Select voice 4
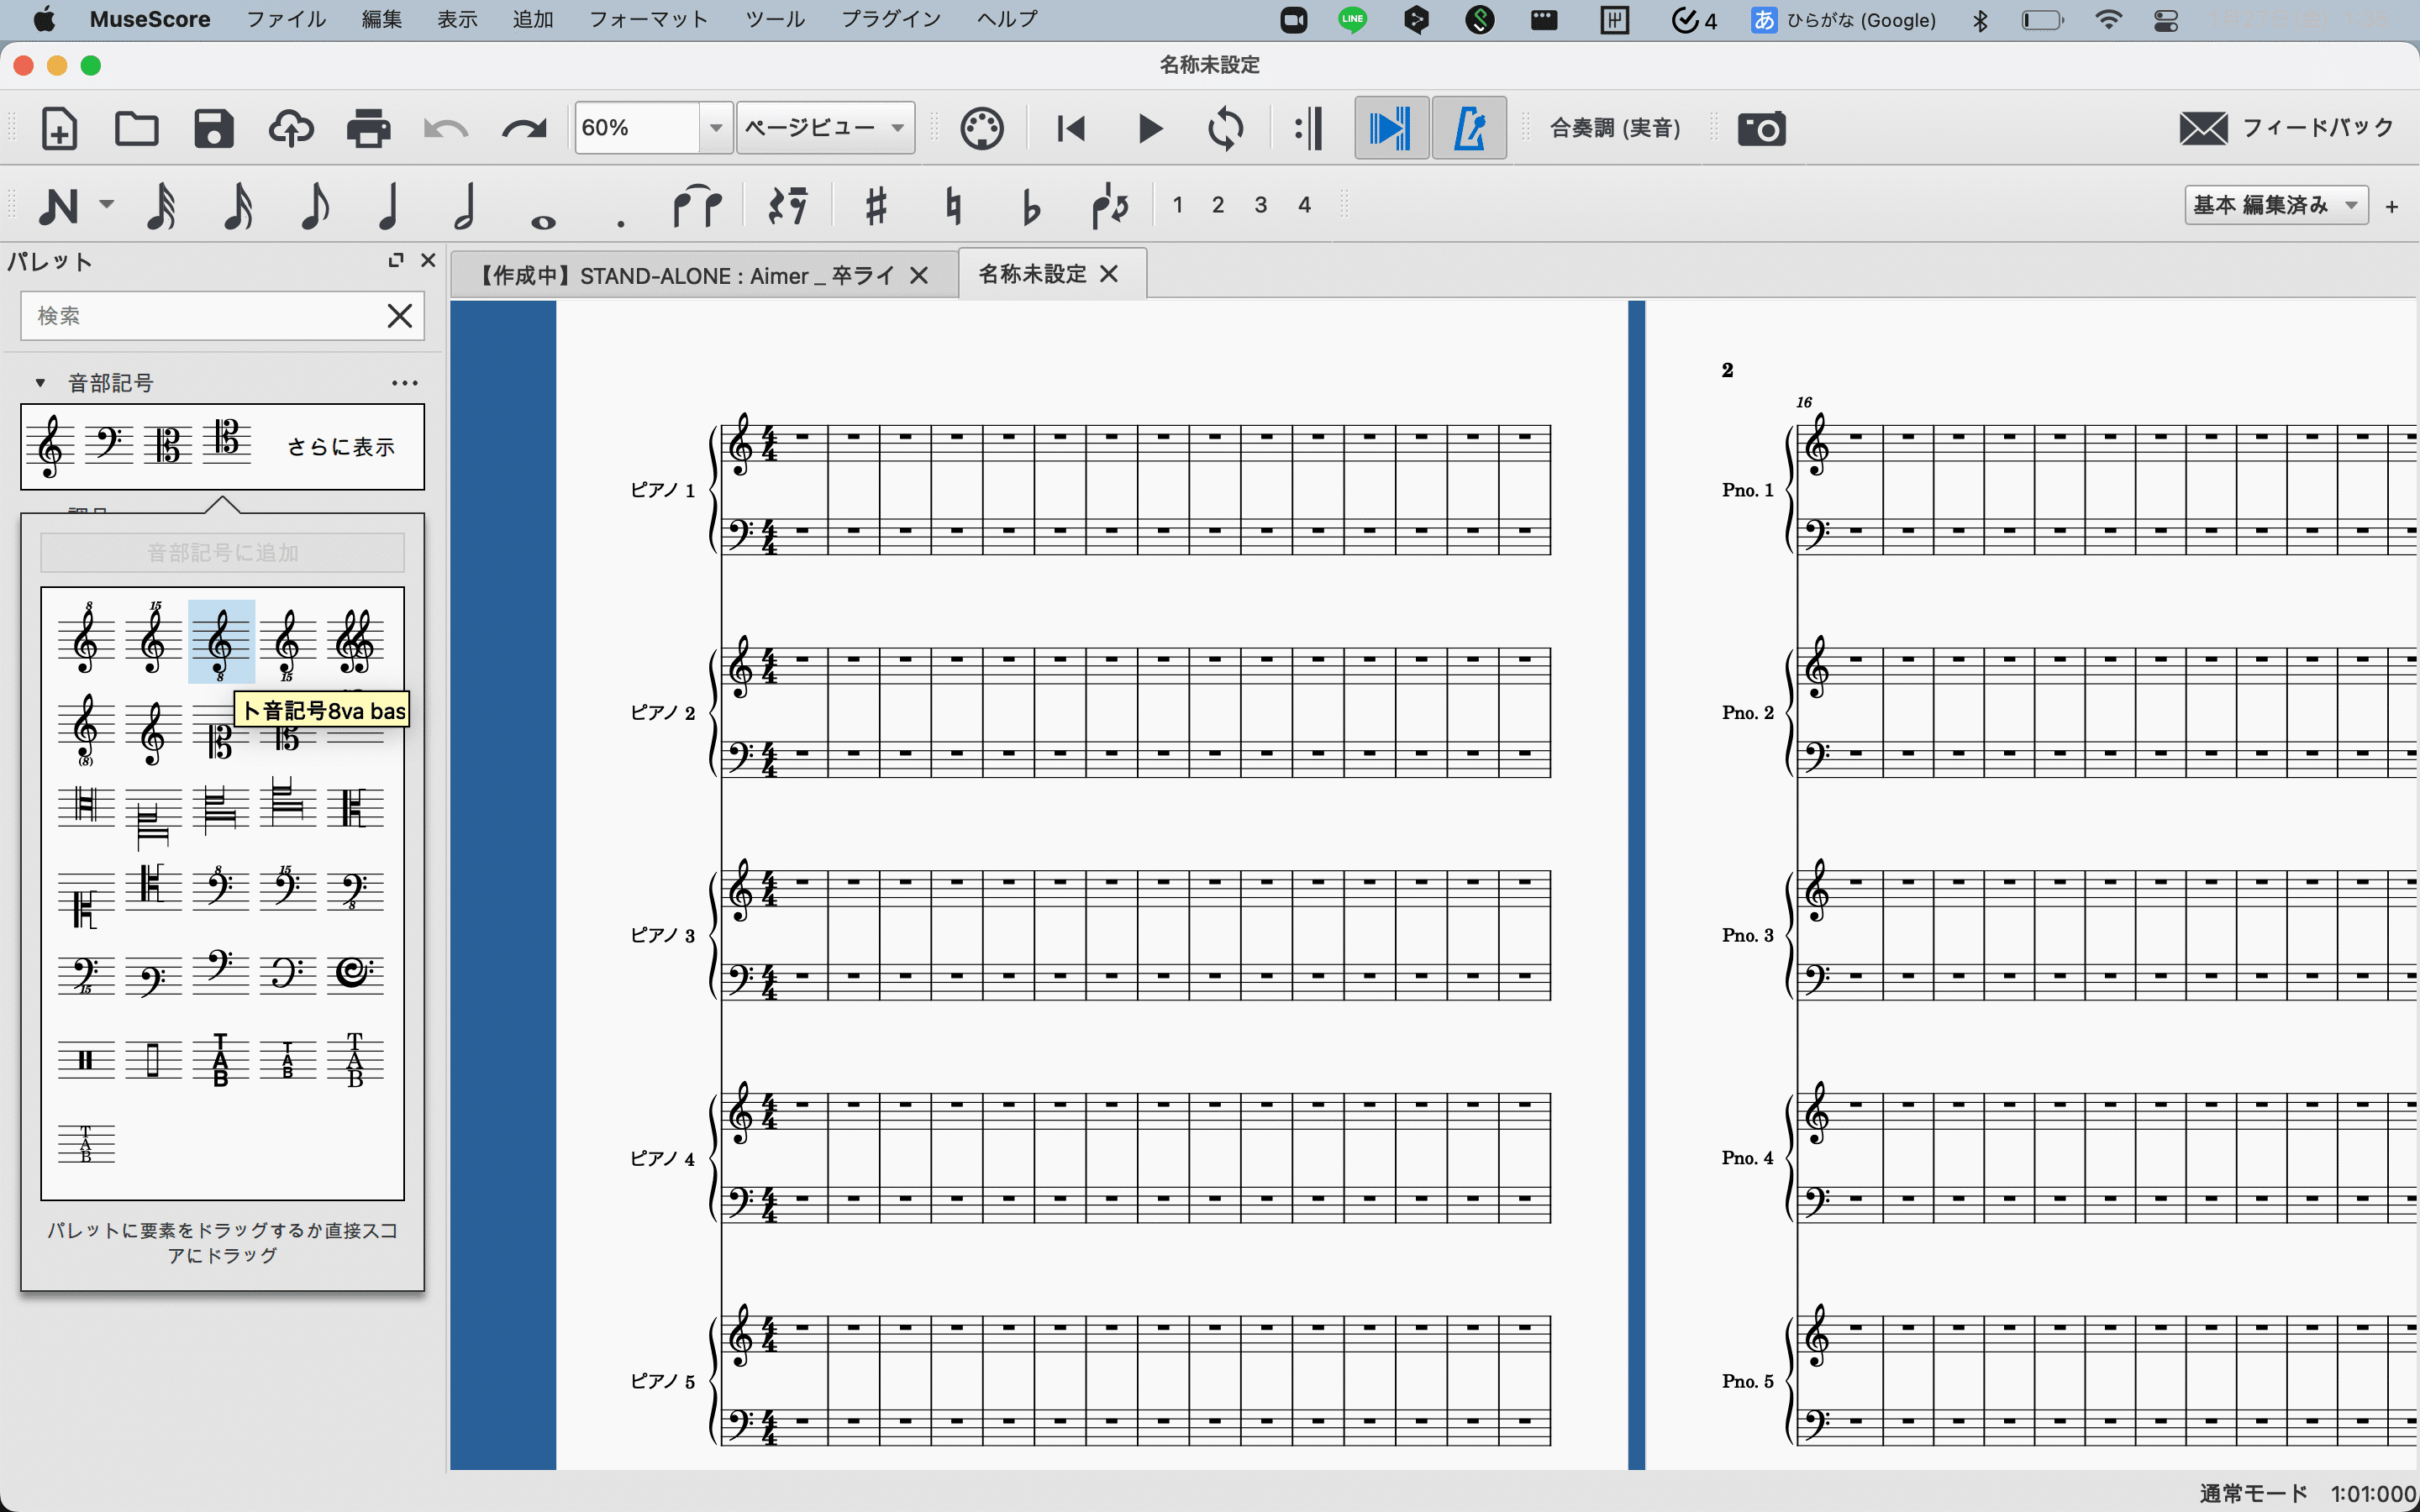Viewport: 2420px width, 1512px height. (1304, 205)
